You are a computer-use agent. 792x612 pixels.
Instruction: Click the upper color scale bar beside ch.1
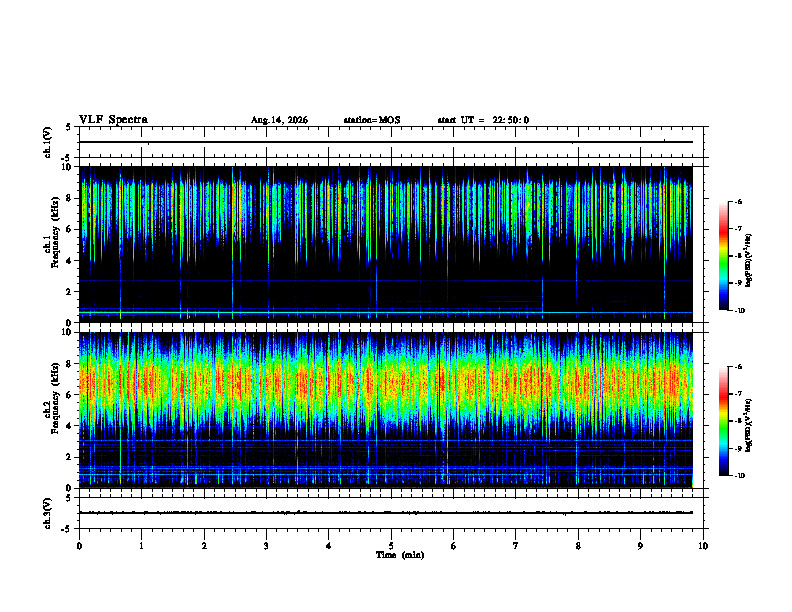[724, 256]
